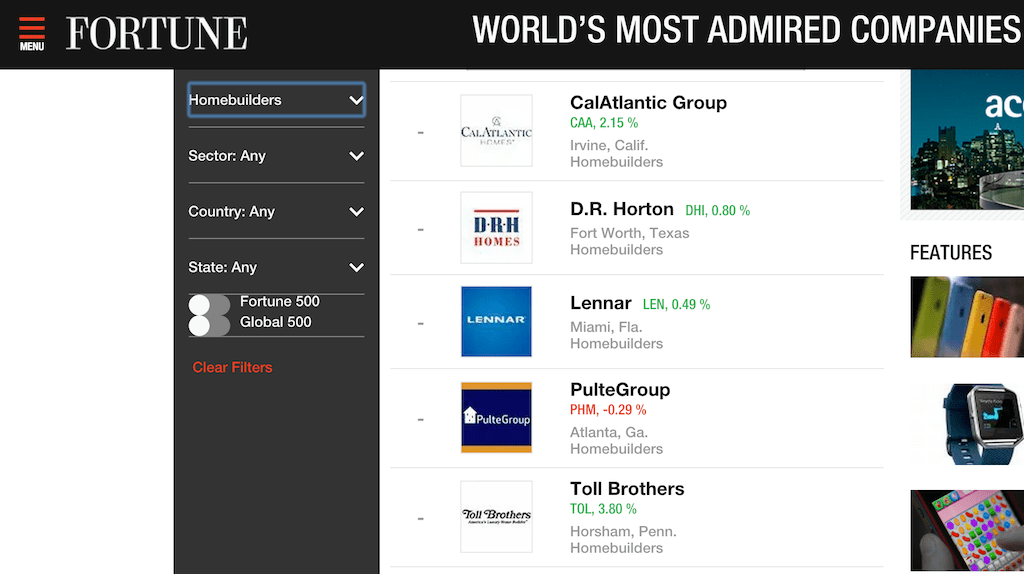
Task: Open the hamburger MENU icon
Action: (32, 33)
